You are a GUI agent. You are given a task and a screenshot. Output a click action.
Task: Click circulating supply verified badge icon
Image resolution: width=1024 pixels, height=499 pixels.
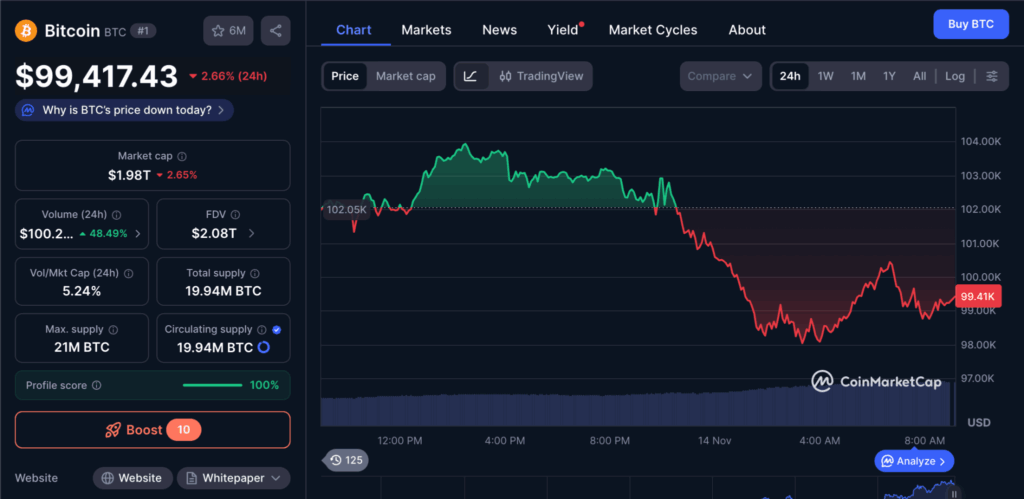pos(276,329)
